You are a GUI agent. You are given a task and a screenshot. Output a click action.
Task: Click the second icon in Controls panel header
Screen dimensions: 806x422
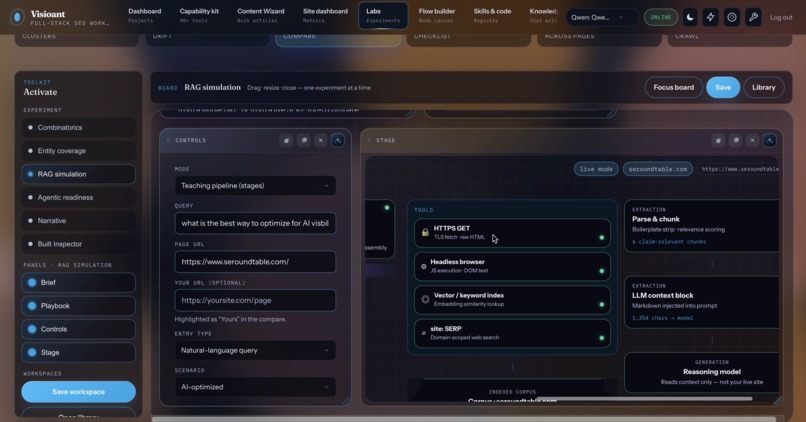(304, 140)
